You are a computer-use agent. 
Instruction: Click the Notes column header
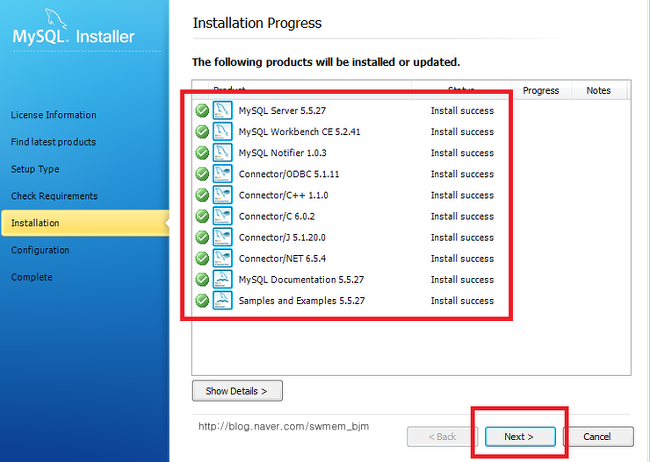click(598, 90)
